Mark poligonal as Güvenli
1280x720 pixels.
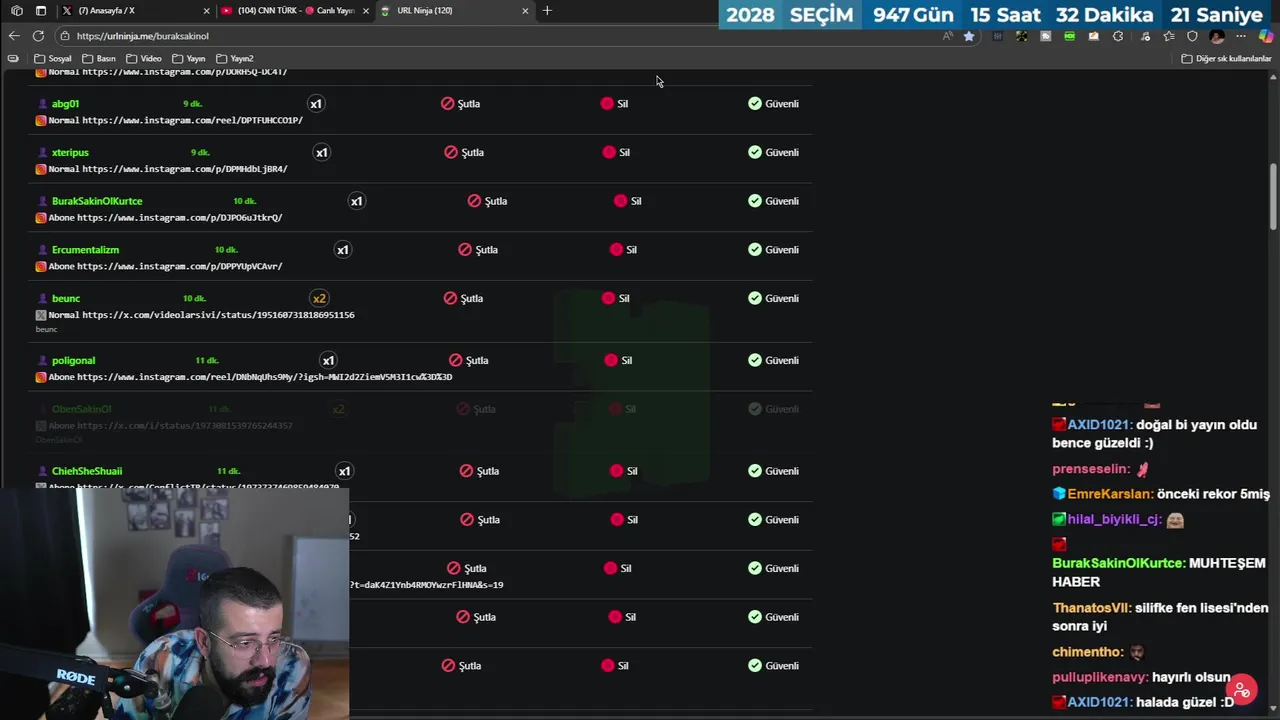click(773, 360)
